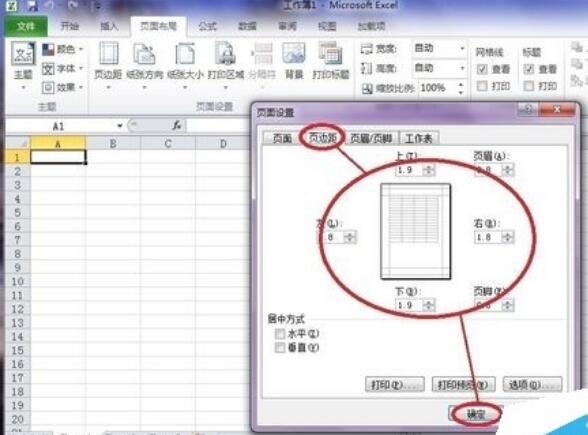Click the 背景 background icon
The image size is (588, 435).
294,60
